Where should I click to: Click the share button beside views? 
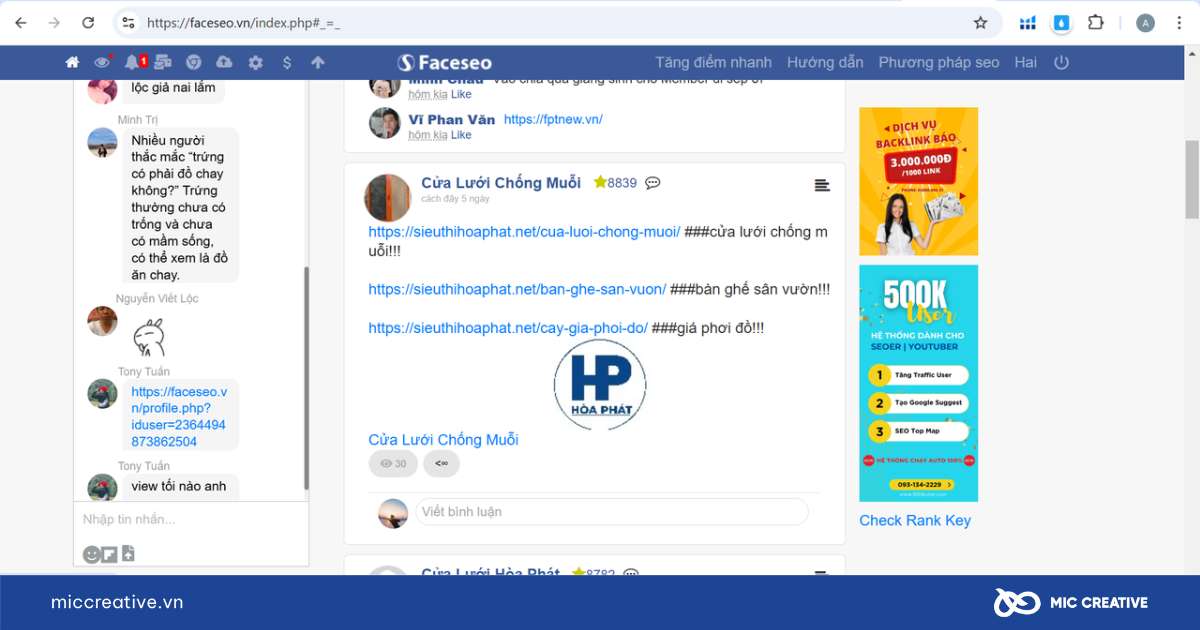pos(441,464)
